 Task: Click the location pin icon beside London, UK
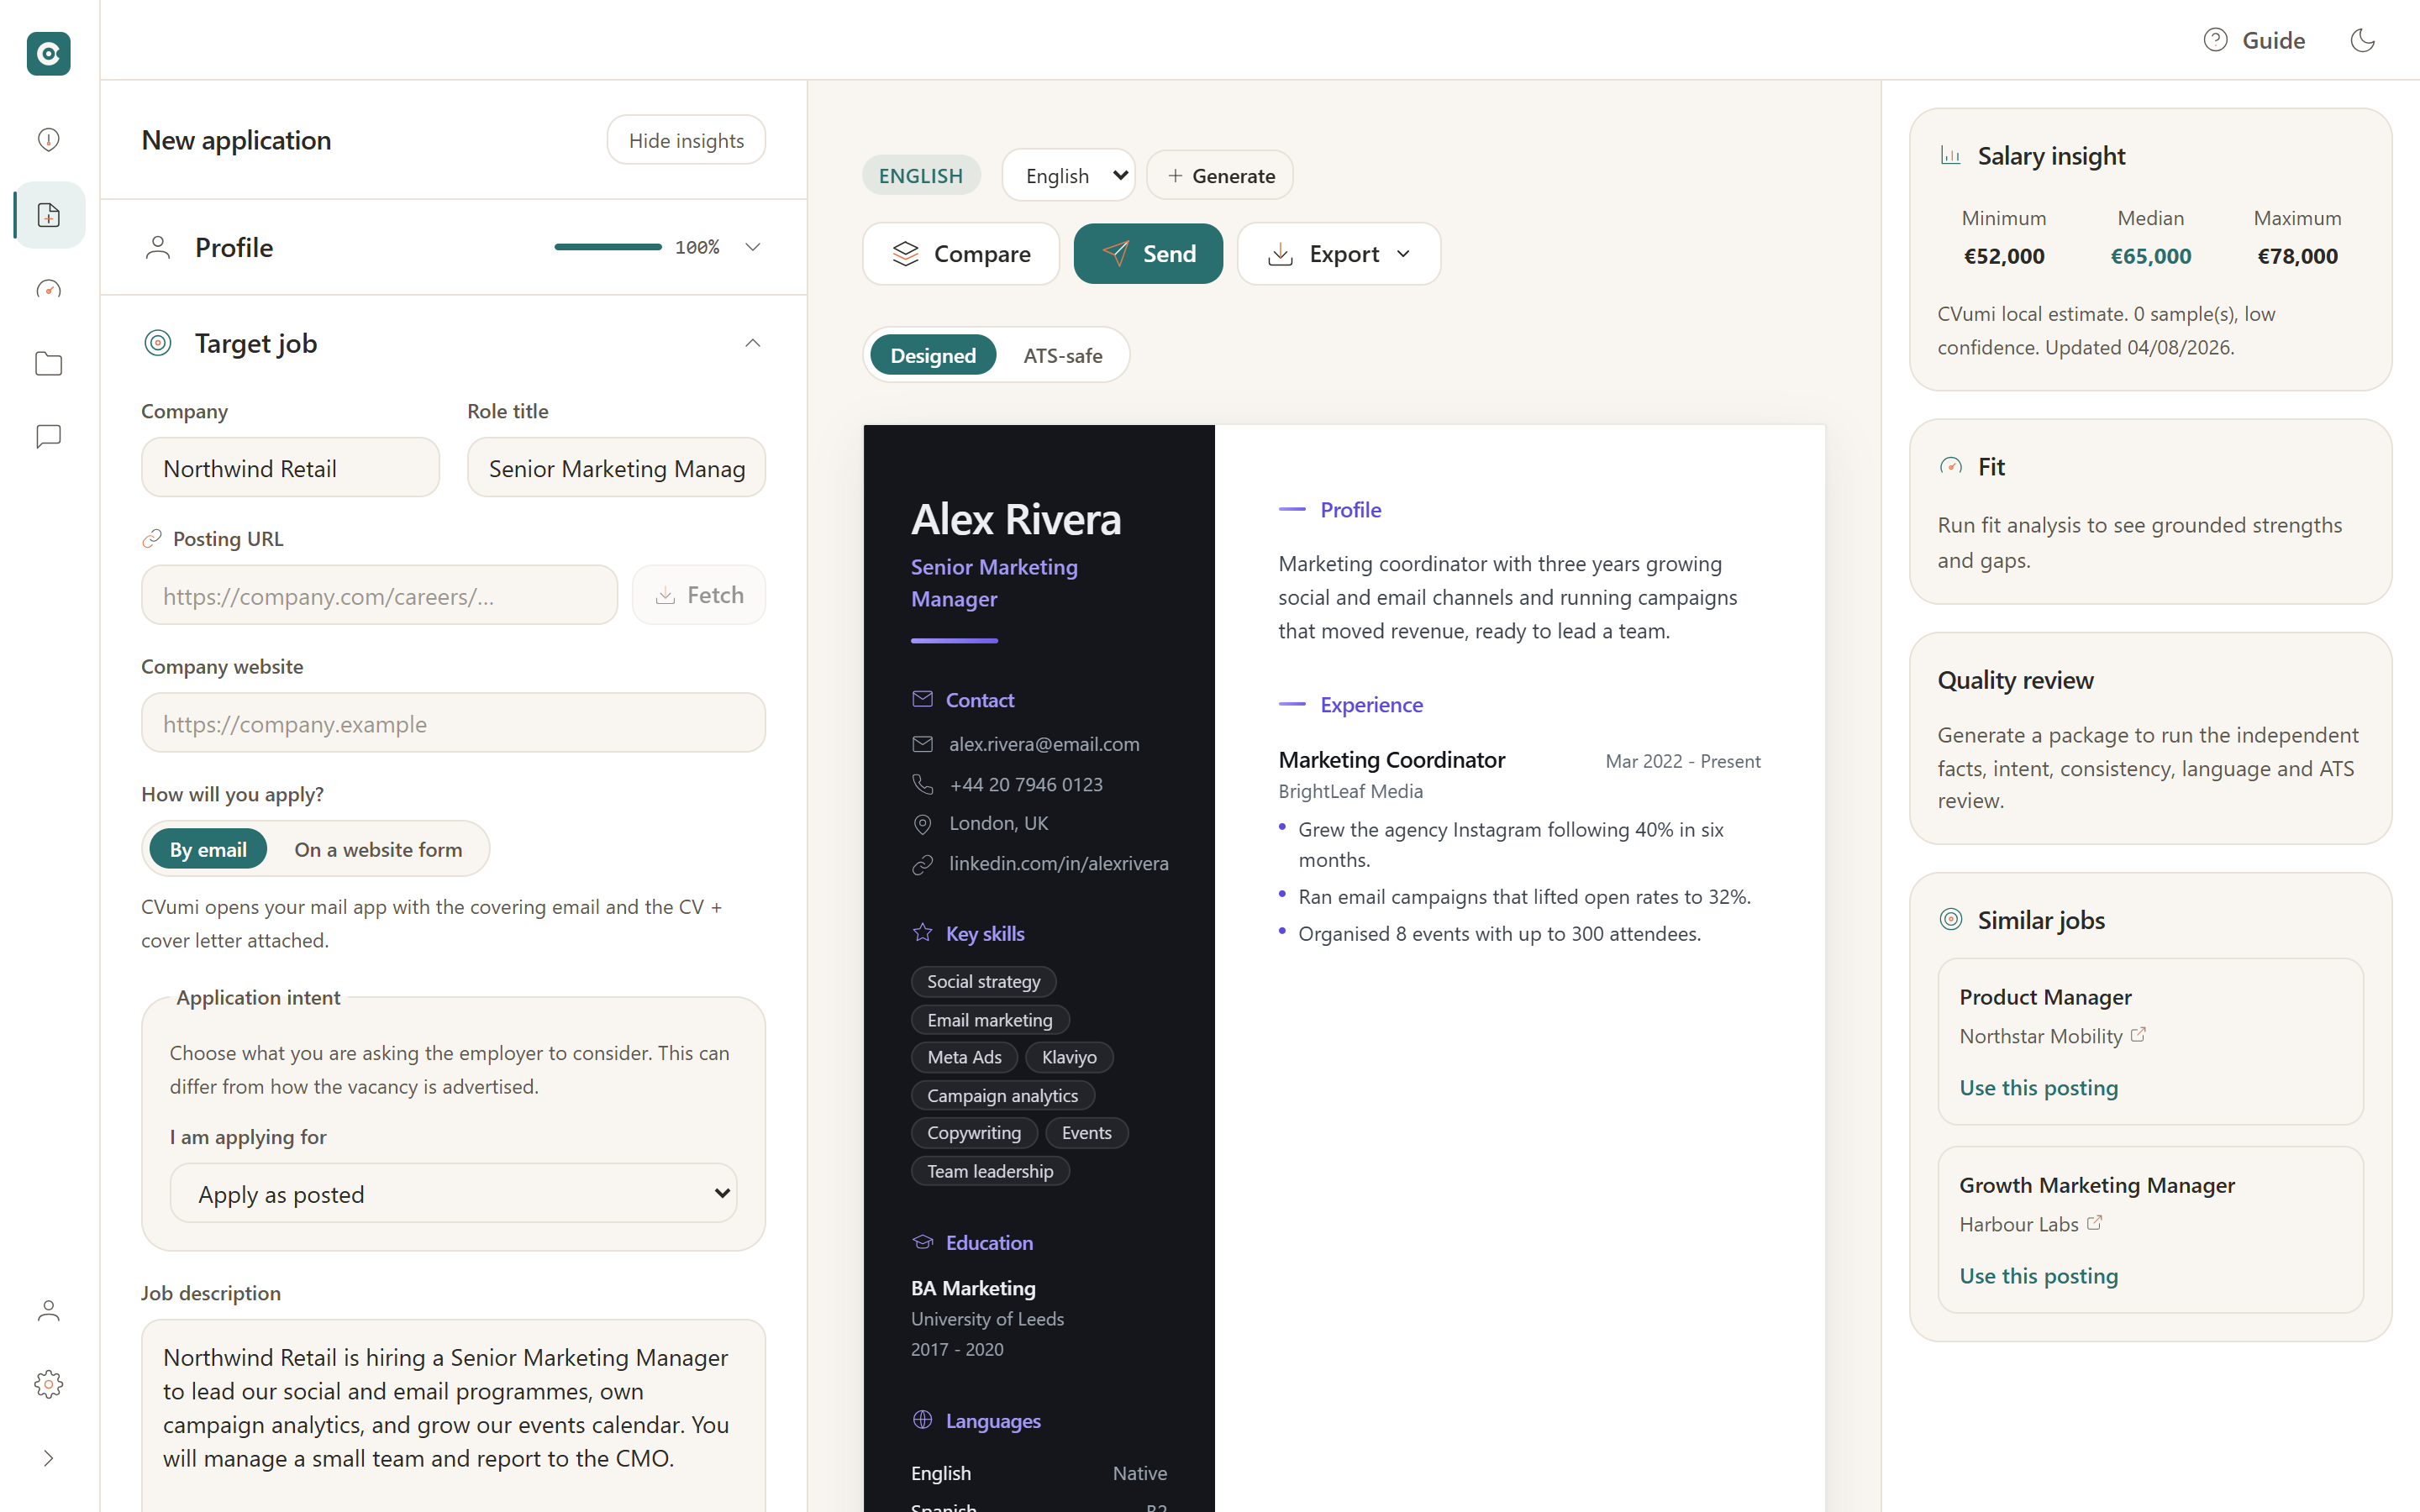[922, 824]
